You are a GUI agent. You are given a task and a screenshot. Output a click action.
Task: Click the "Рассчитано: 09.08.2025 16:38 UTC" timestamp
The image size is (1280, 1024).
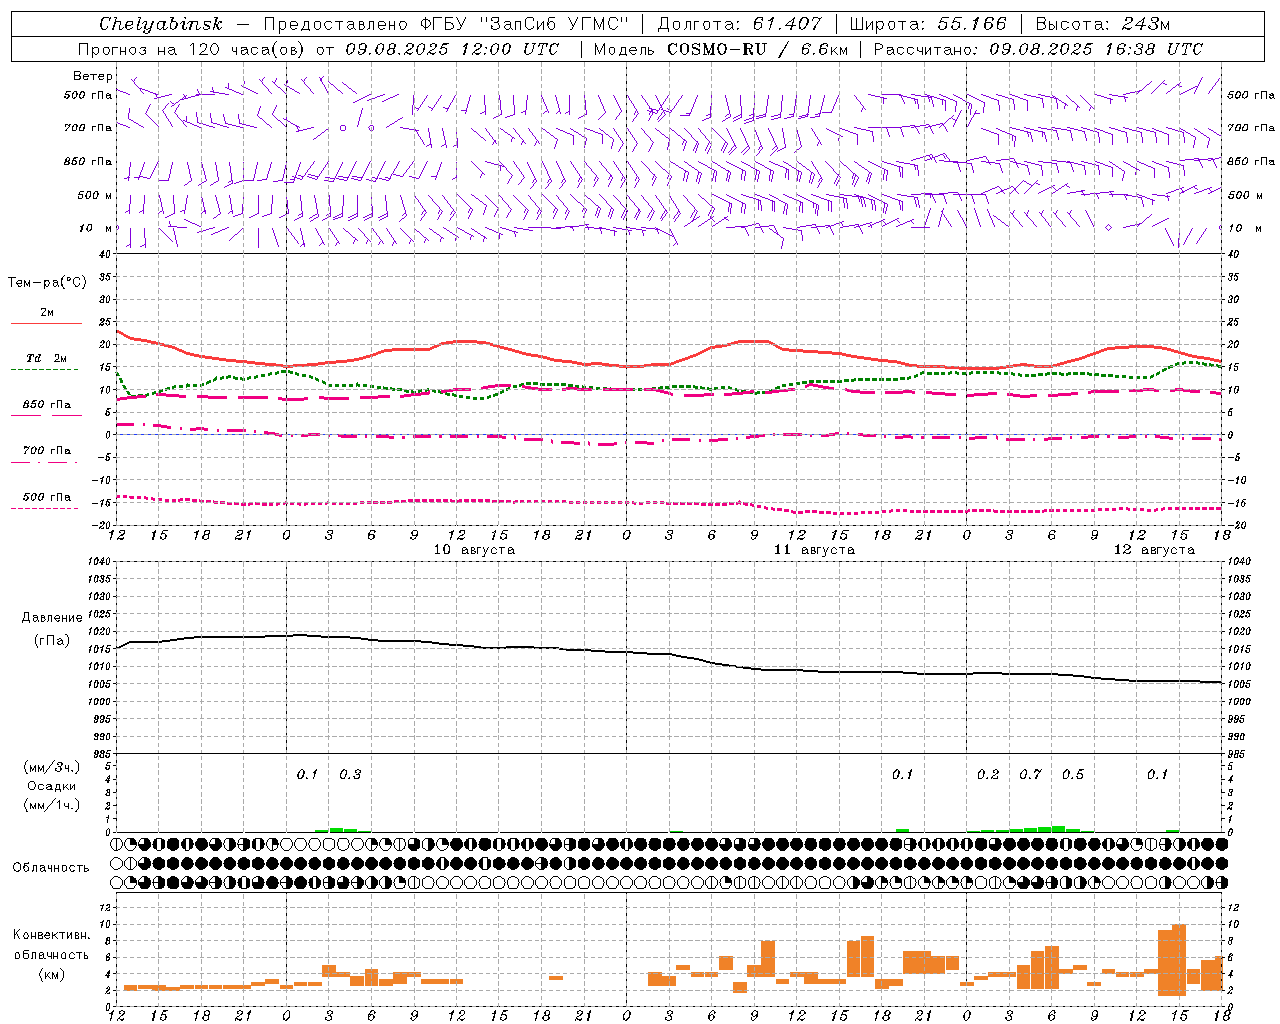click(1038, 49)
